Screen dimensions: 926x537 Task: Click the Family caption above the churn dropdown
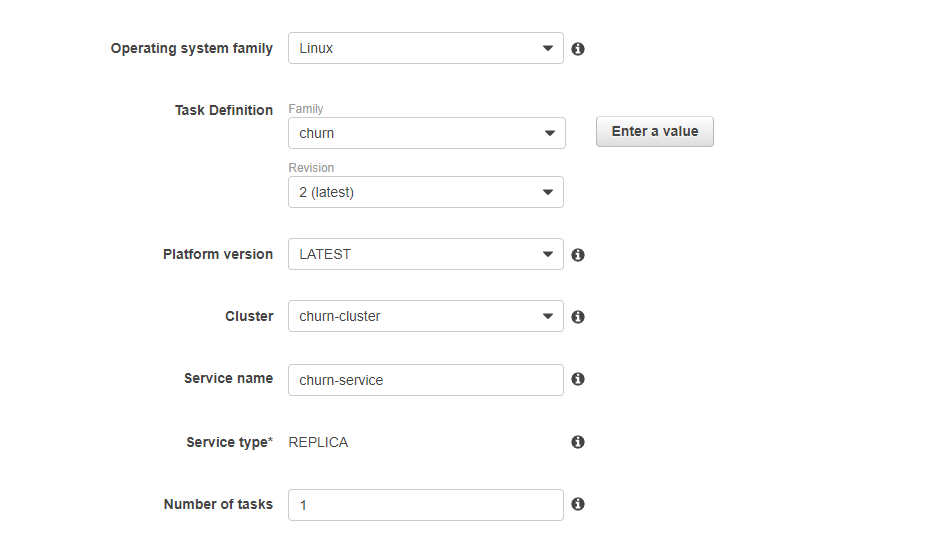[x=306, y=109]
